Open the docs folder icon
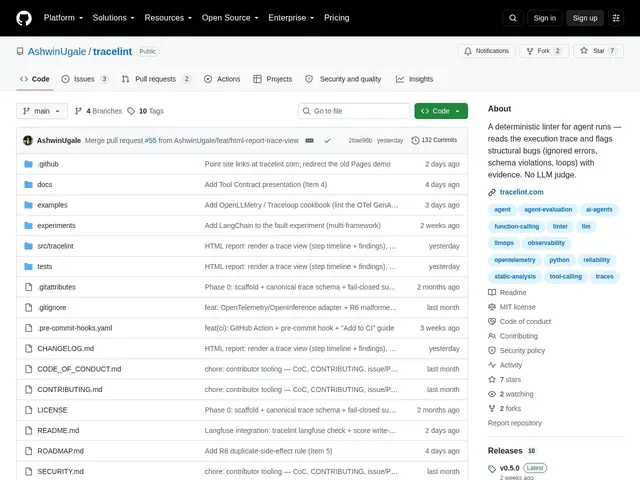This screenshot has width=640, height=480. 28,184
